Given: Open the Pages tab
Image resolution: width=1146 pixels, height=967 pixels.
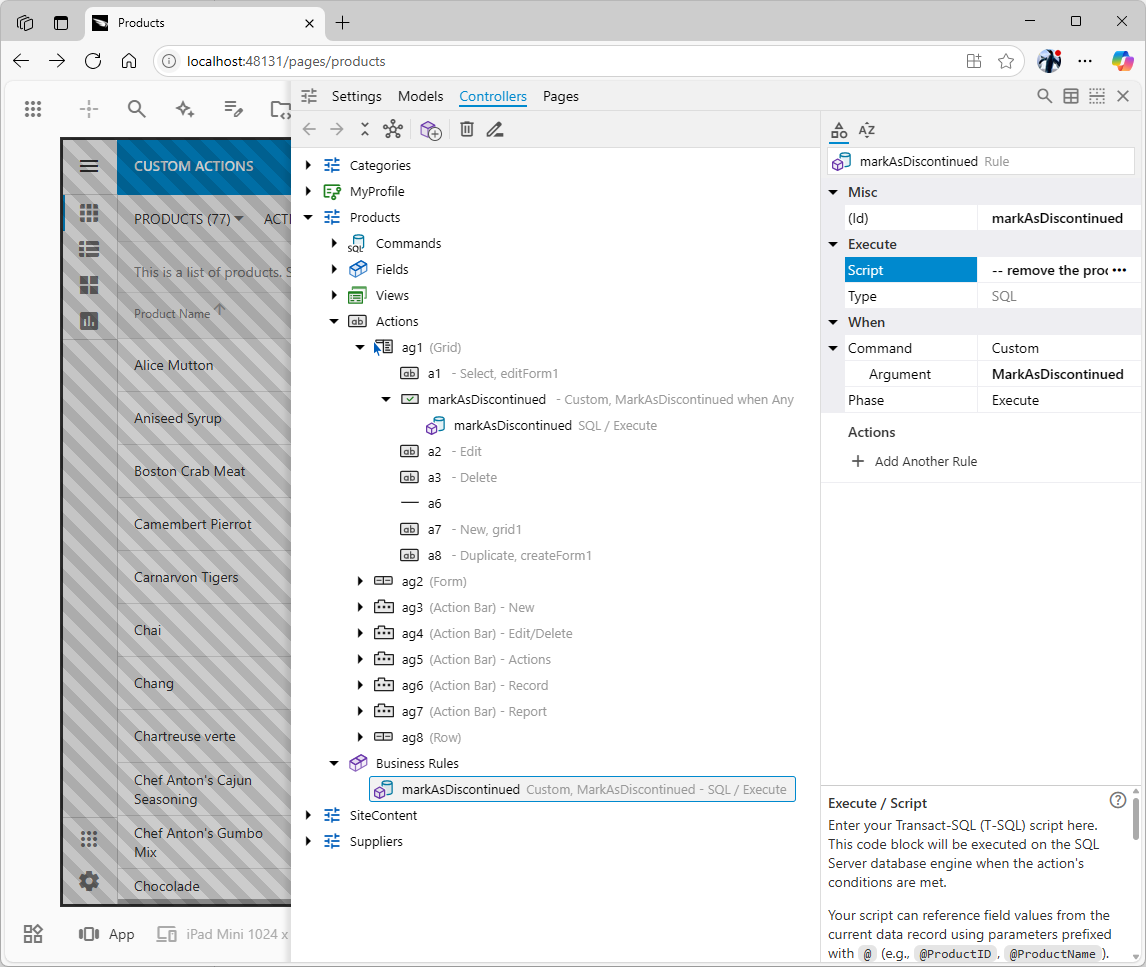Looking at the screenshot, I should tap(560, 96).
